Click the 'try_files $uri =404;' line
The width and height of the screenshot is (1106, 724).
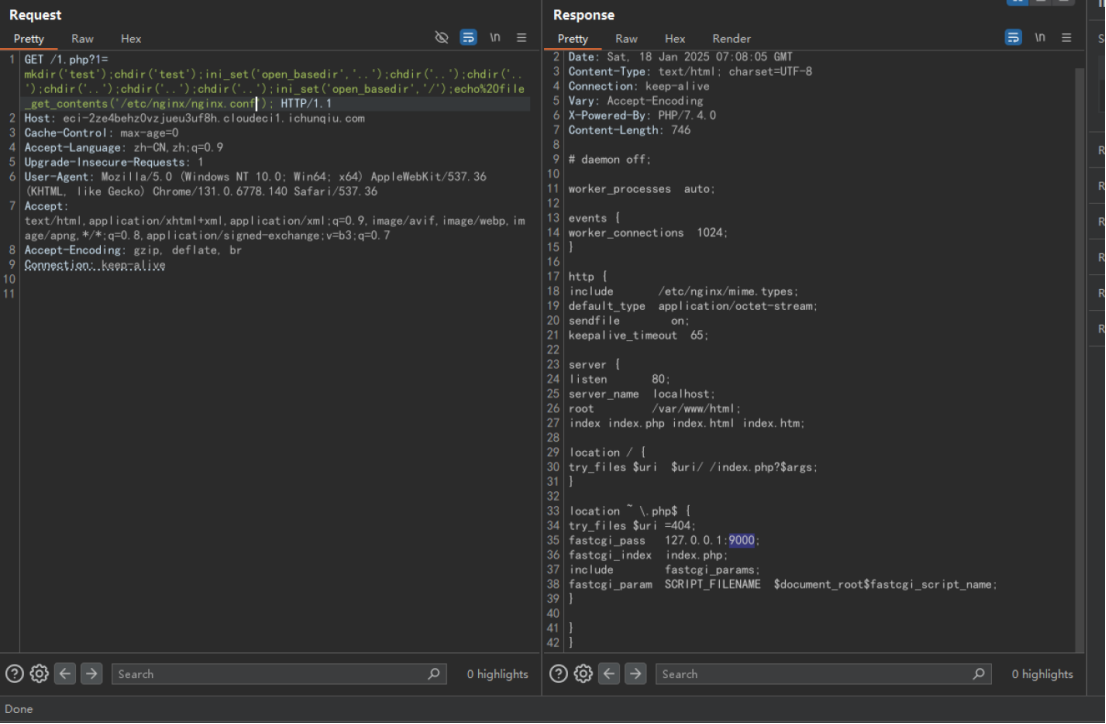pos(633,526)
